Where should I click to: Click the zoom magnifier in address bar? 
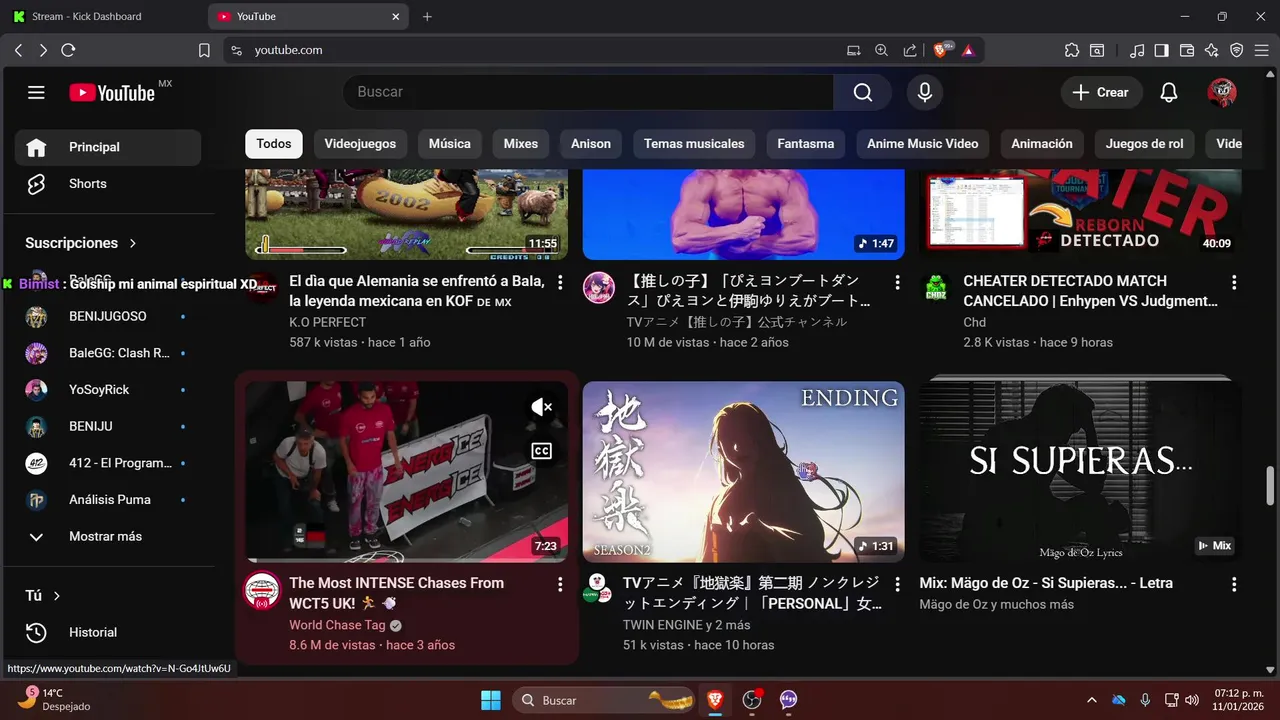pyautogui.click(x=881, y=50)
